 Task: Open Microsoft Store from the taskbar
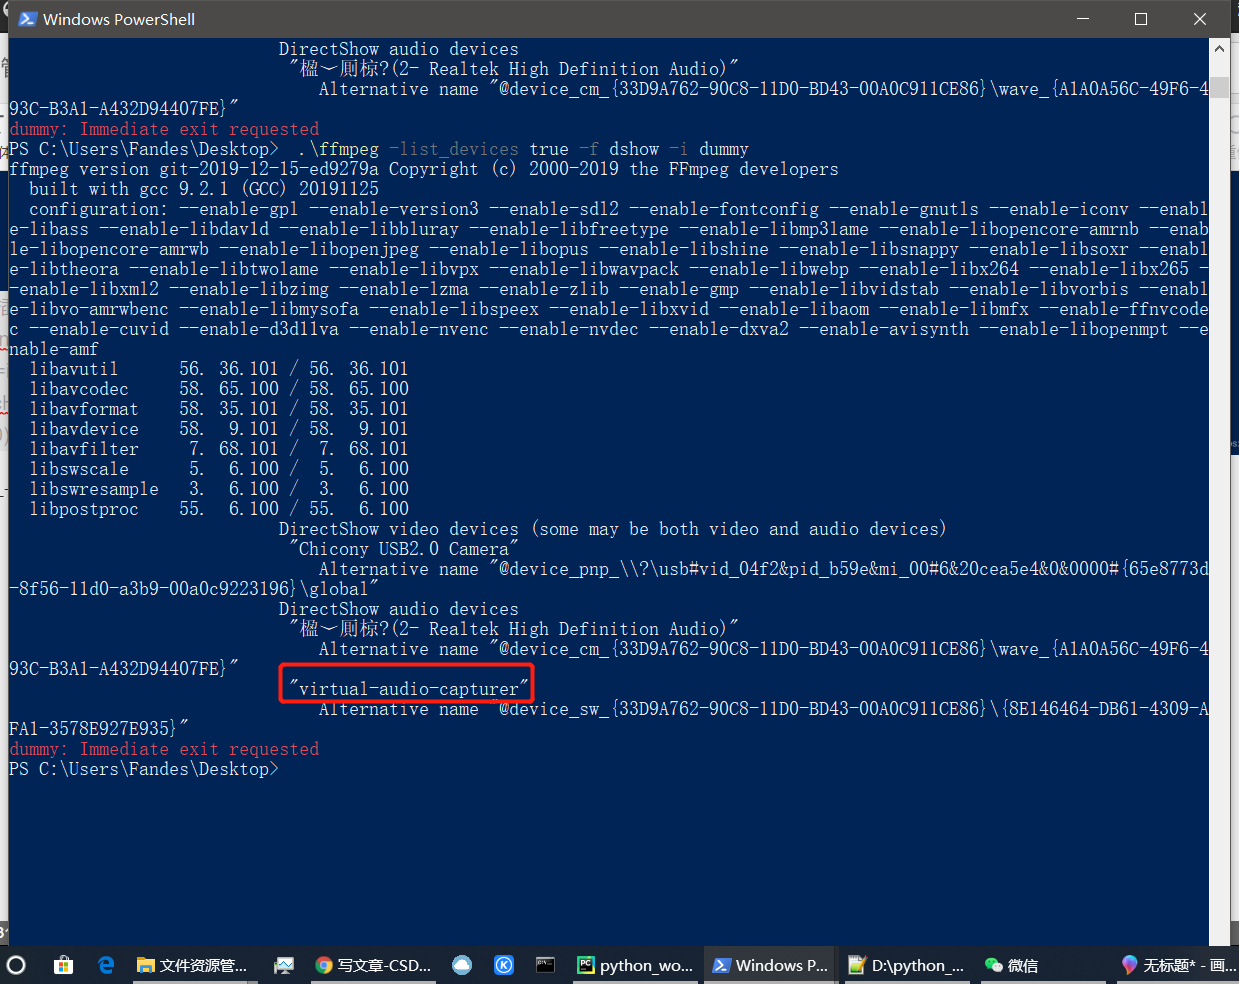[x=64, y=965]
